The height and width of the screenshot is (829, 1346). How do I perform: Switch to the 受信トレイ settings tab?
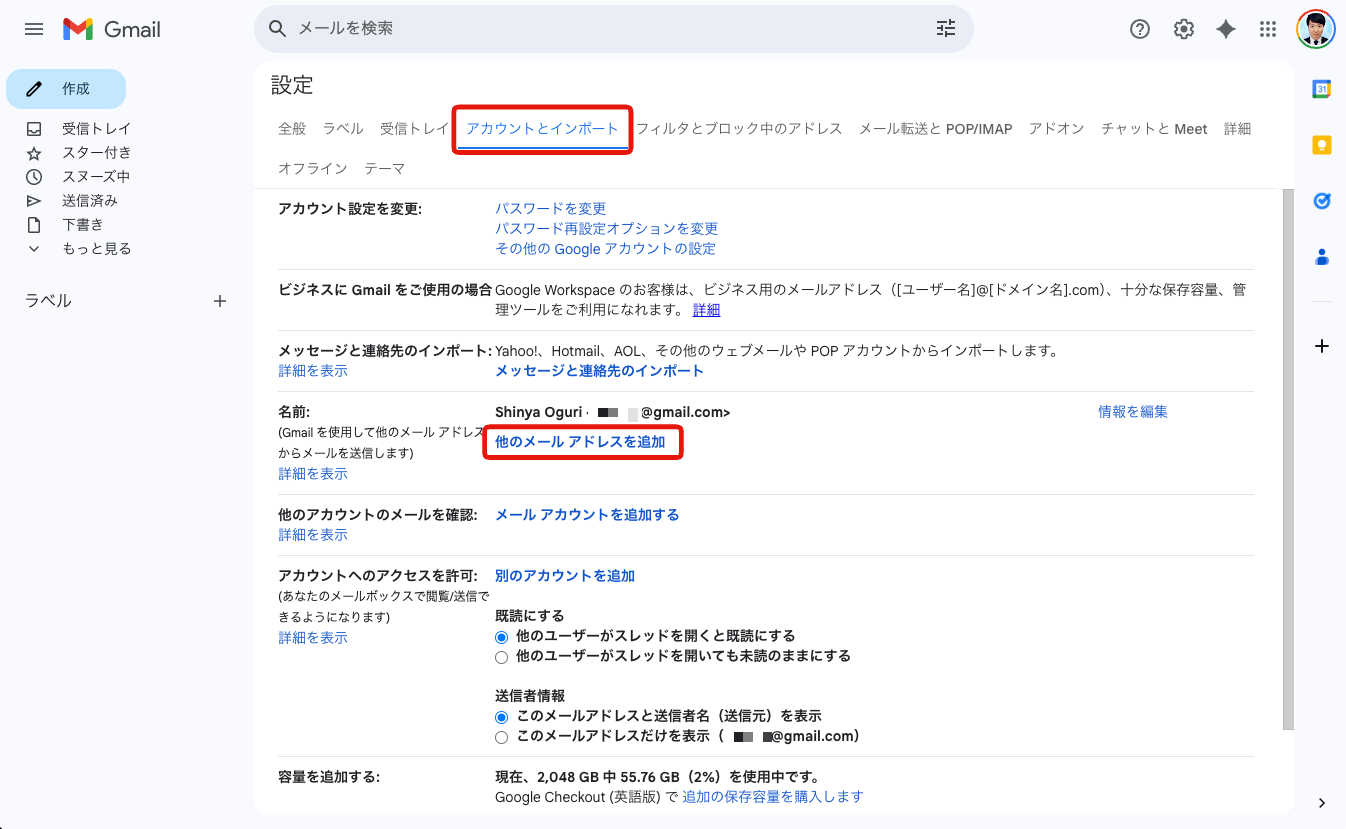point(415,129)
